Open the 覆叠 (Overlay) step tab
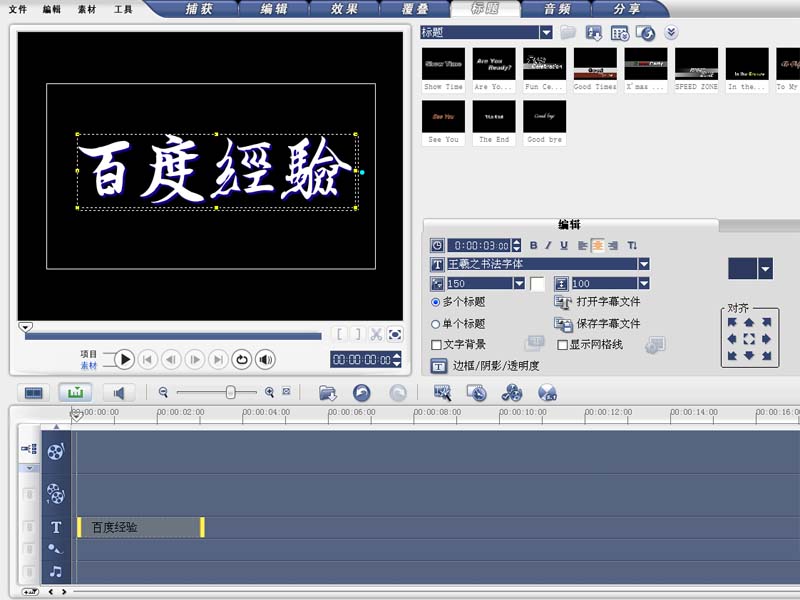Viewport: 800px width, 600px height. coord(414,9)
